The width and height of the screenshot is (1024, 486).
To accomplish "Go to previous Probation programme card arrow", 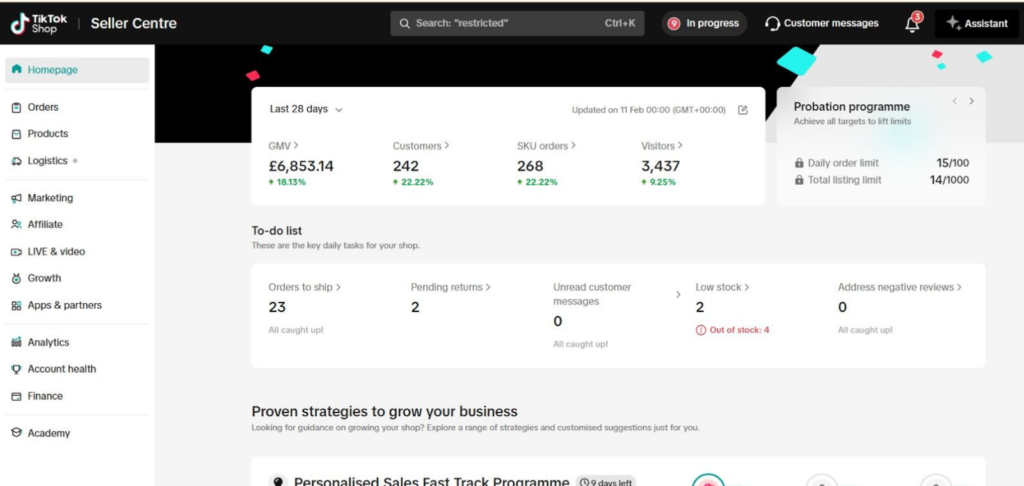I will (x=955, y=101).
